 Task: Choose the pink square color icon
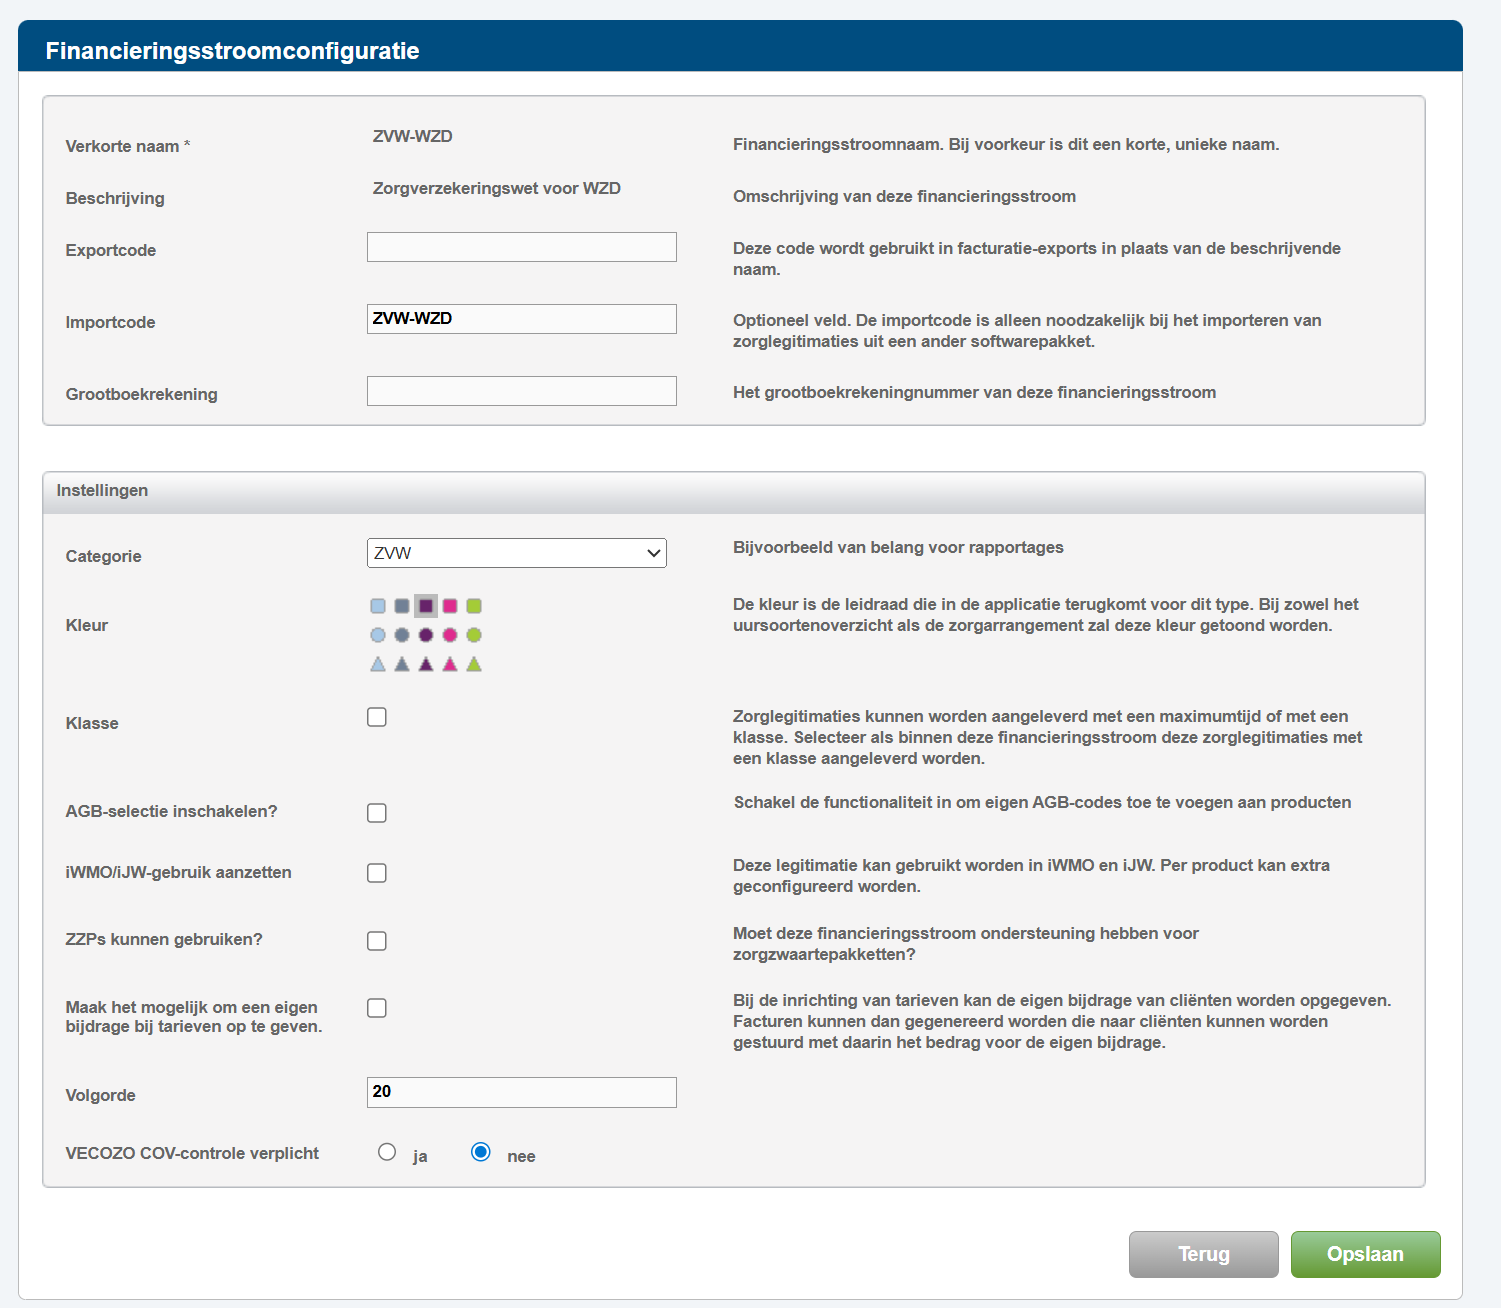click(450, 606)
